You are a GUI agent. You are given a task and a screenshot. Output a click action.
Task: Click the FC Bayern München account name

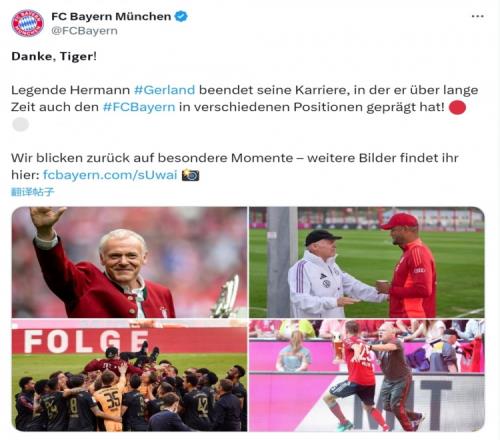click(x=111, y=16)
